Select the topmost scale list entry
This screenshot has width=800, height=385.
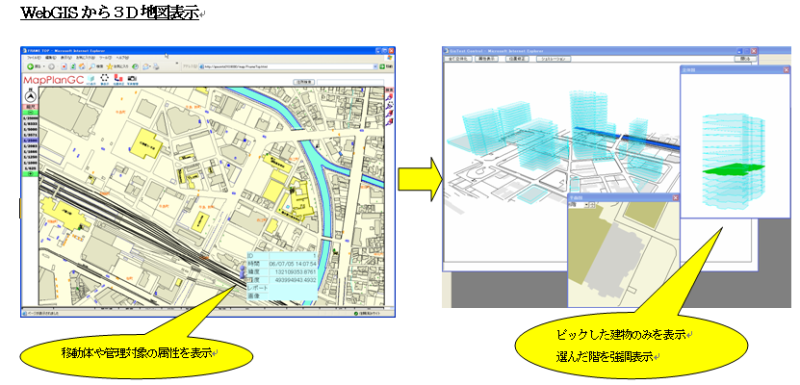(x=30, y=118)
